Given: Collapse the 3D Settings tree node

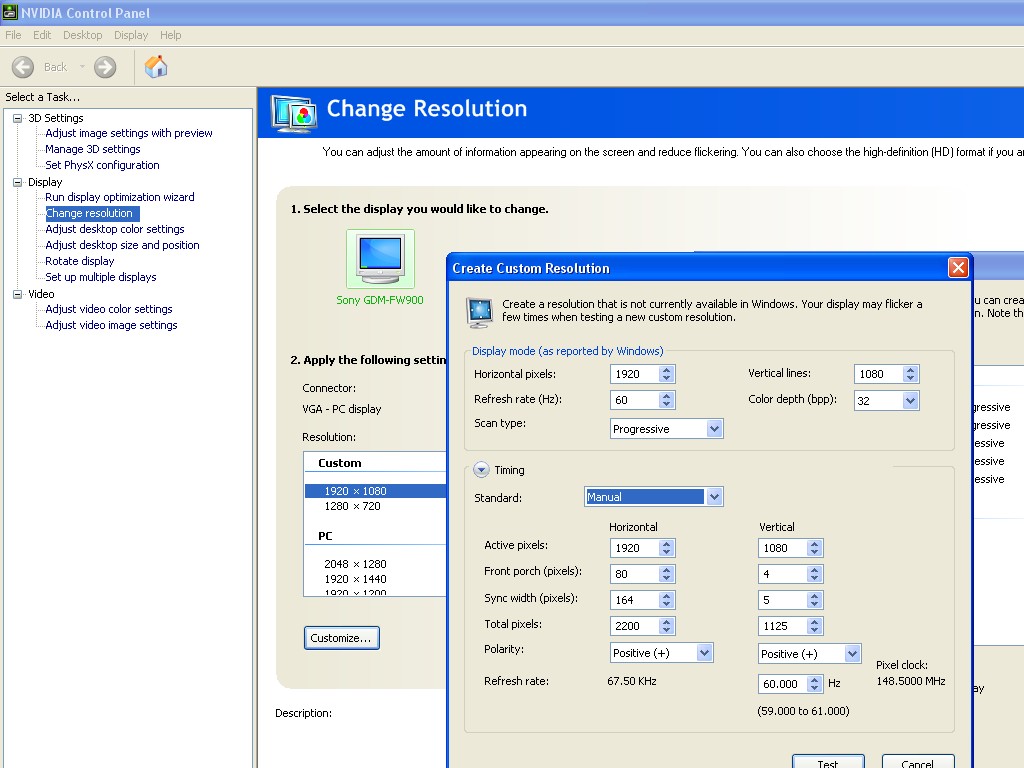Looking at the screenshot, I should click(x=18, y=118).
